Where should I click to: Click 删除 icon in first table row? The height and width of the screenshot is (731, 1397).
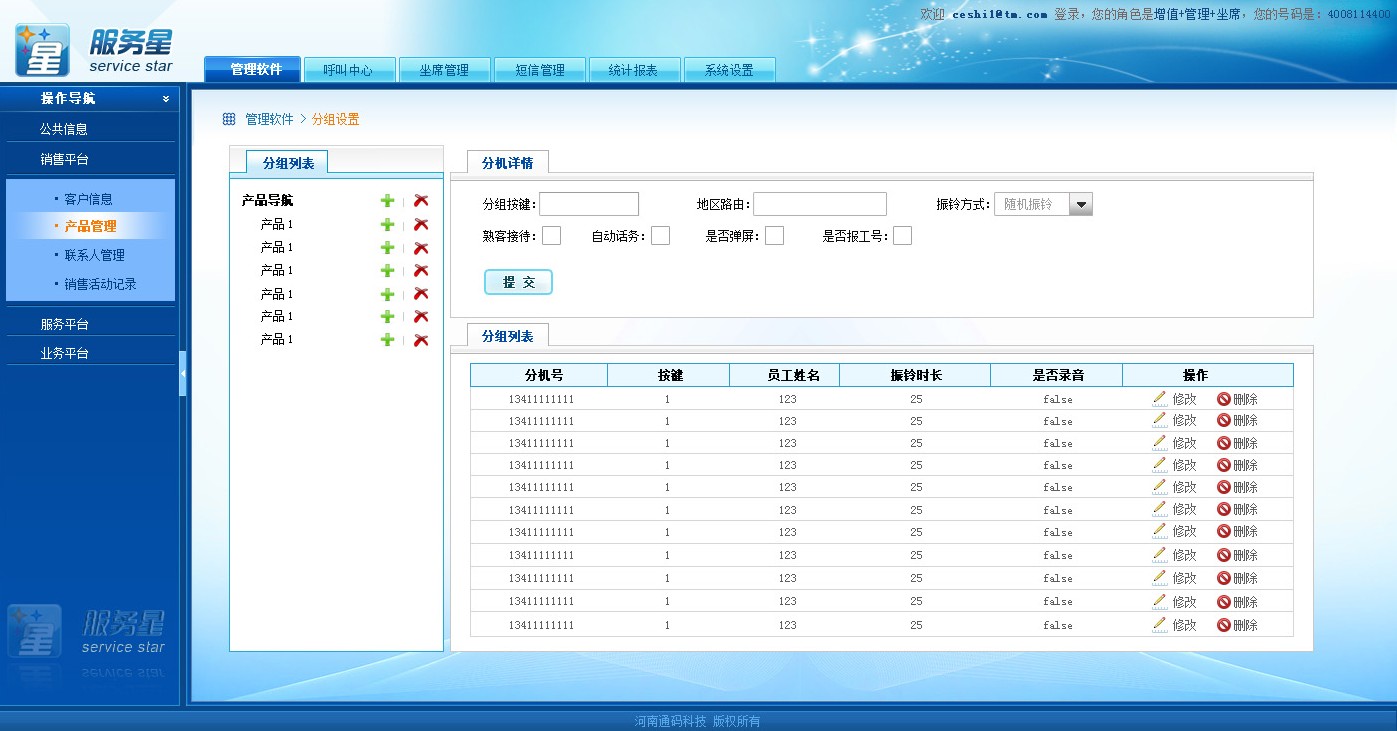point(1223,399)
